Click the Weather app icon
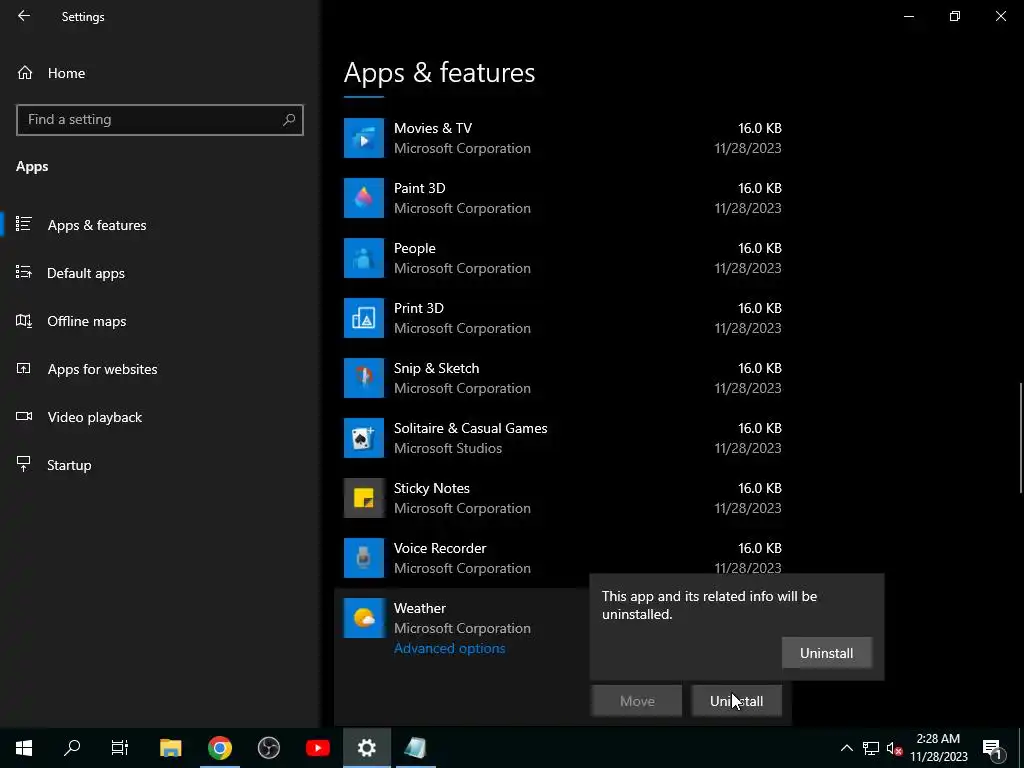The width and height of the screenshot is (1024, 768). (x=364, y=618)
